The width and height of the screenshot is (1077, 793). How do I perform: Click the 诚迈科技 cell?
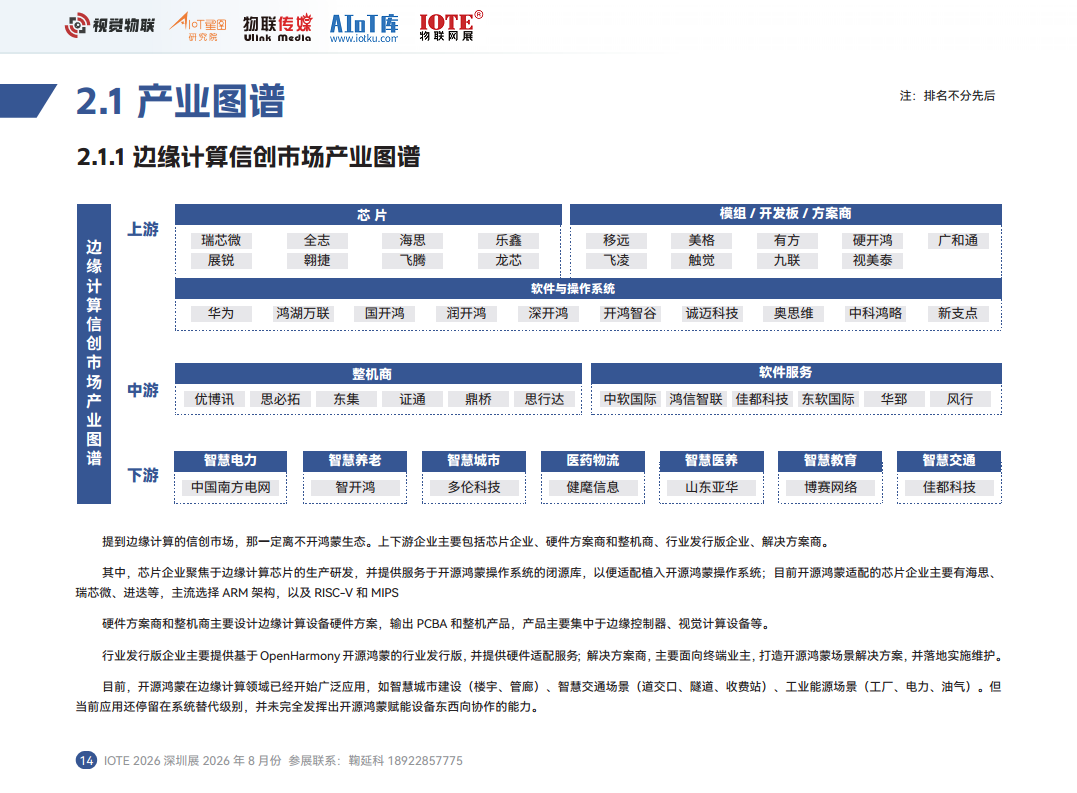point(712,314)
